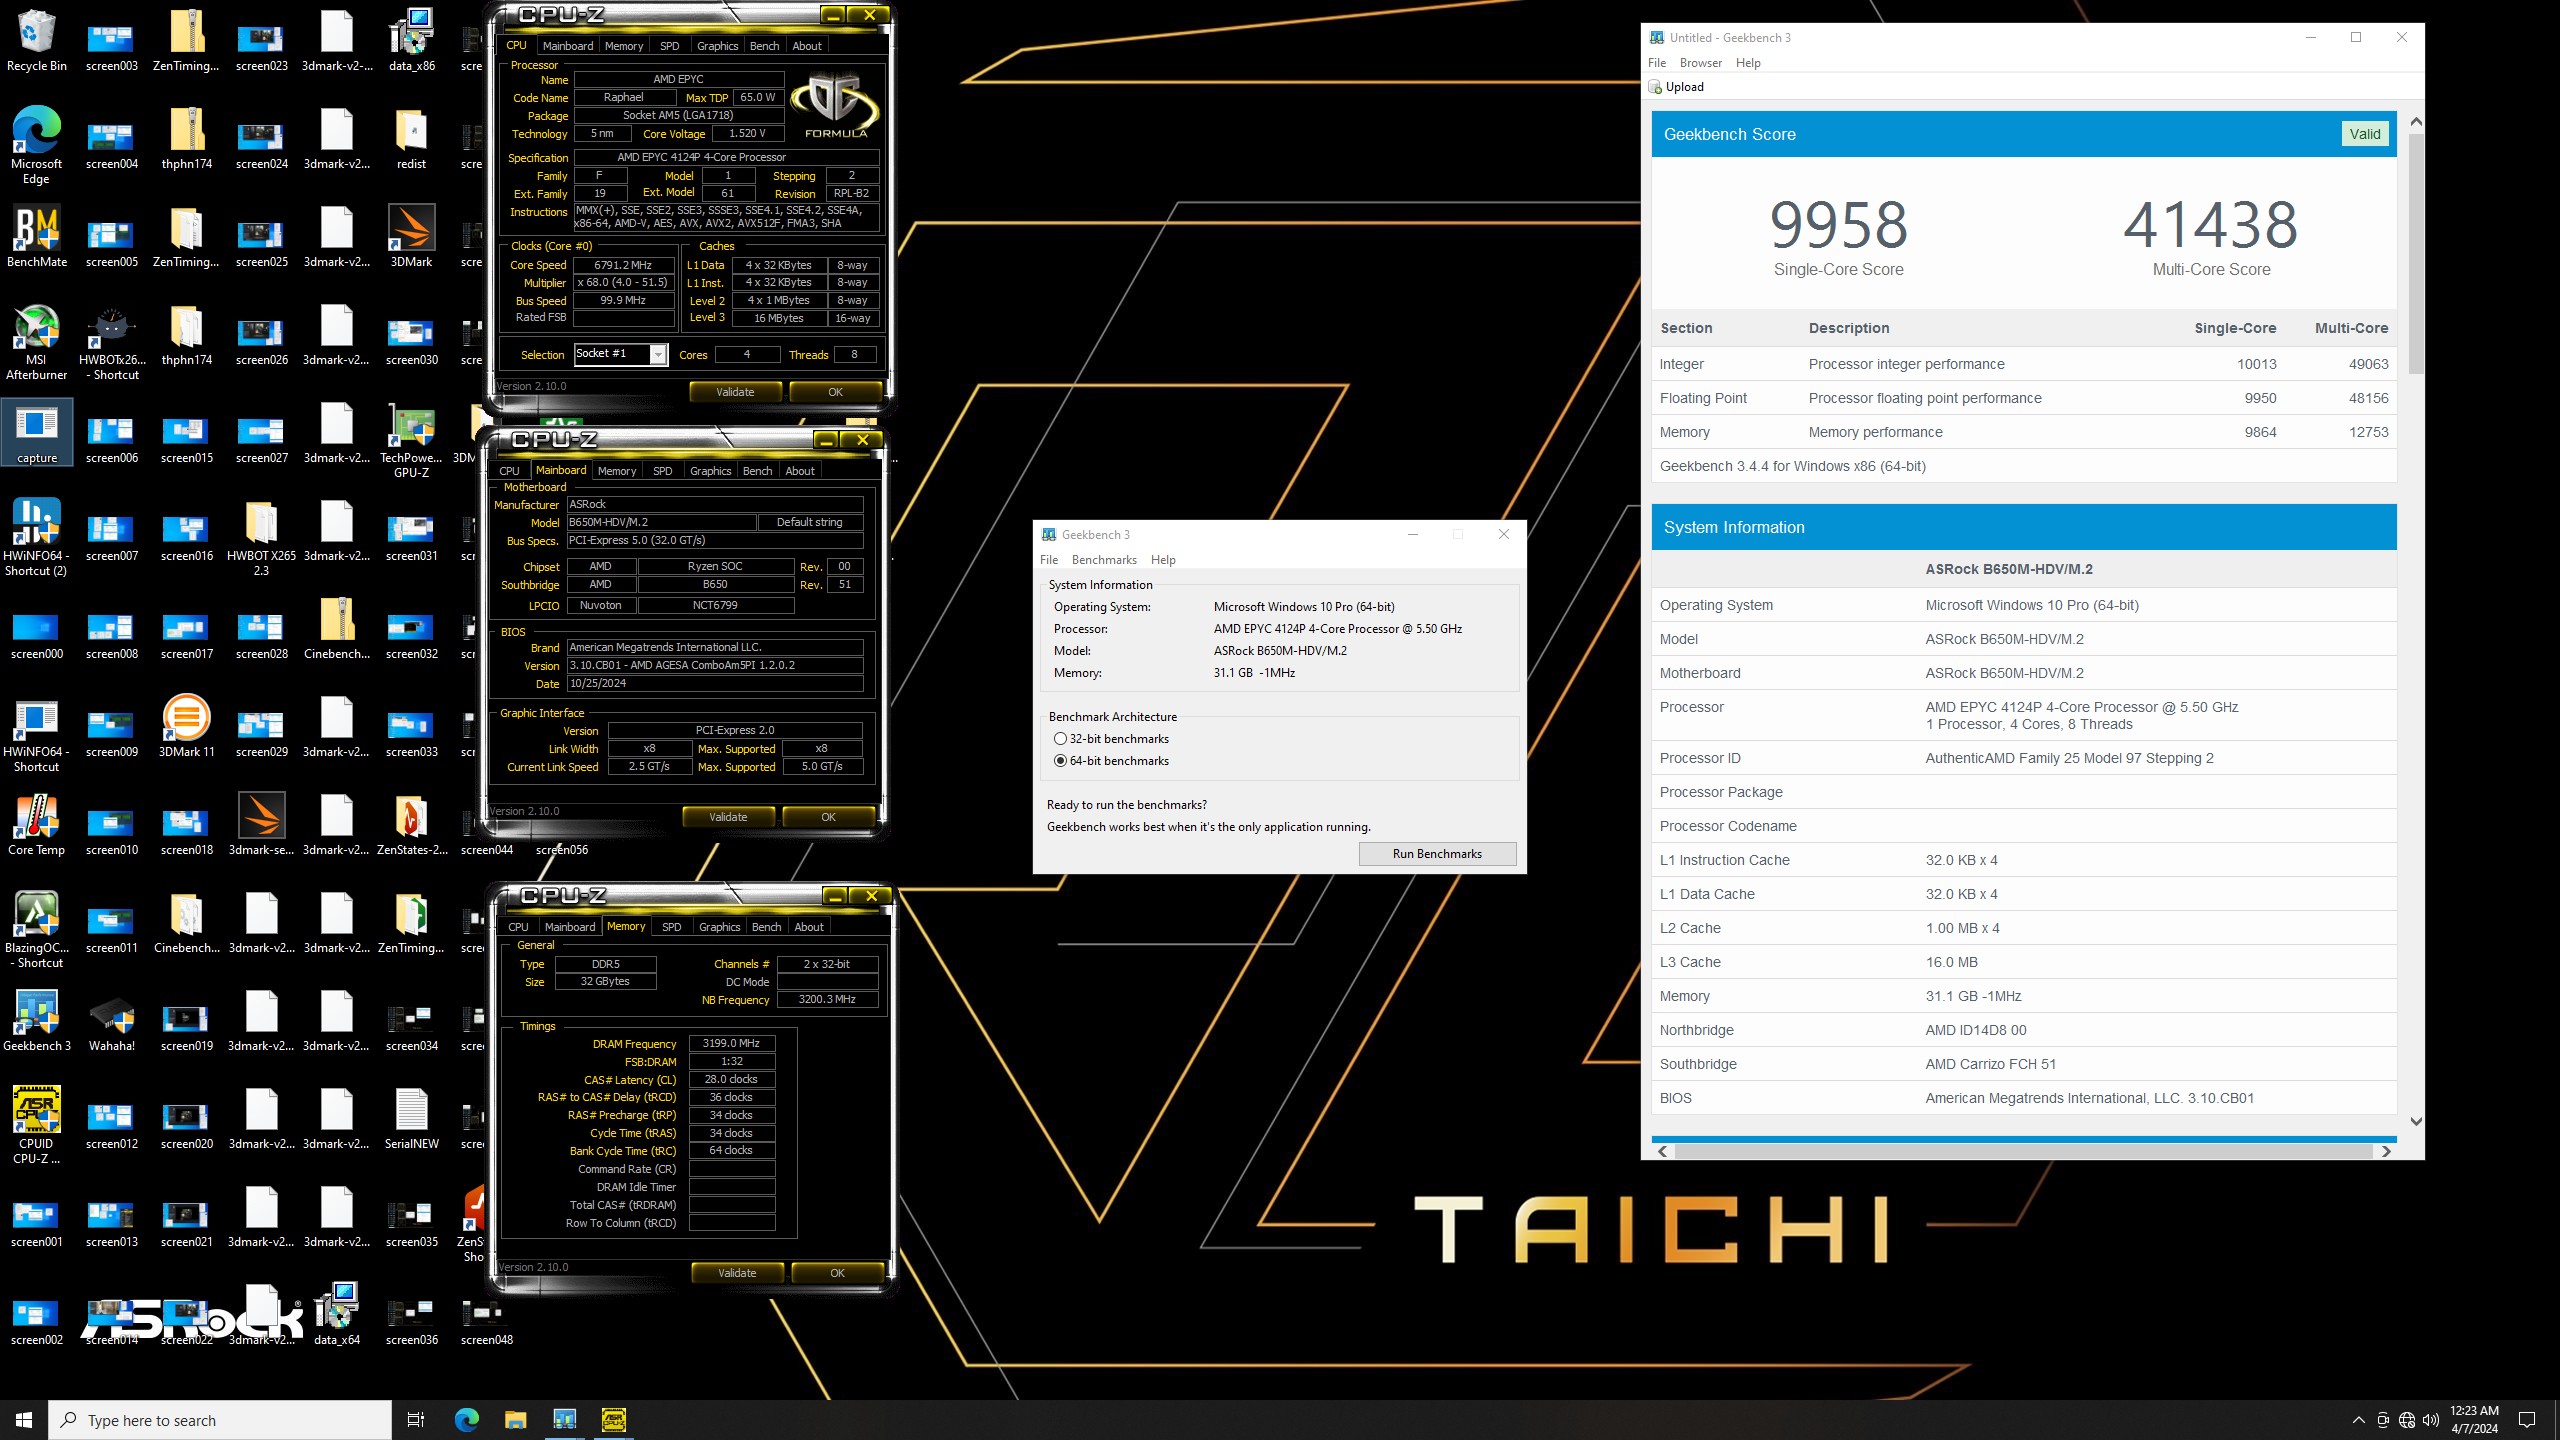Viewport: 2560px width, 1440px height.
Task: Open the 3dmark-se... desktop icon
Action: pyautogui.click(x=261, y=825)
